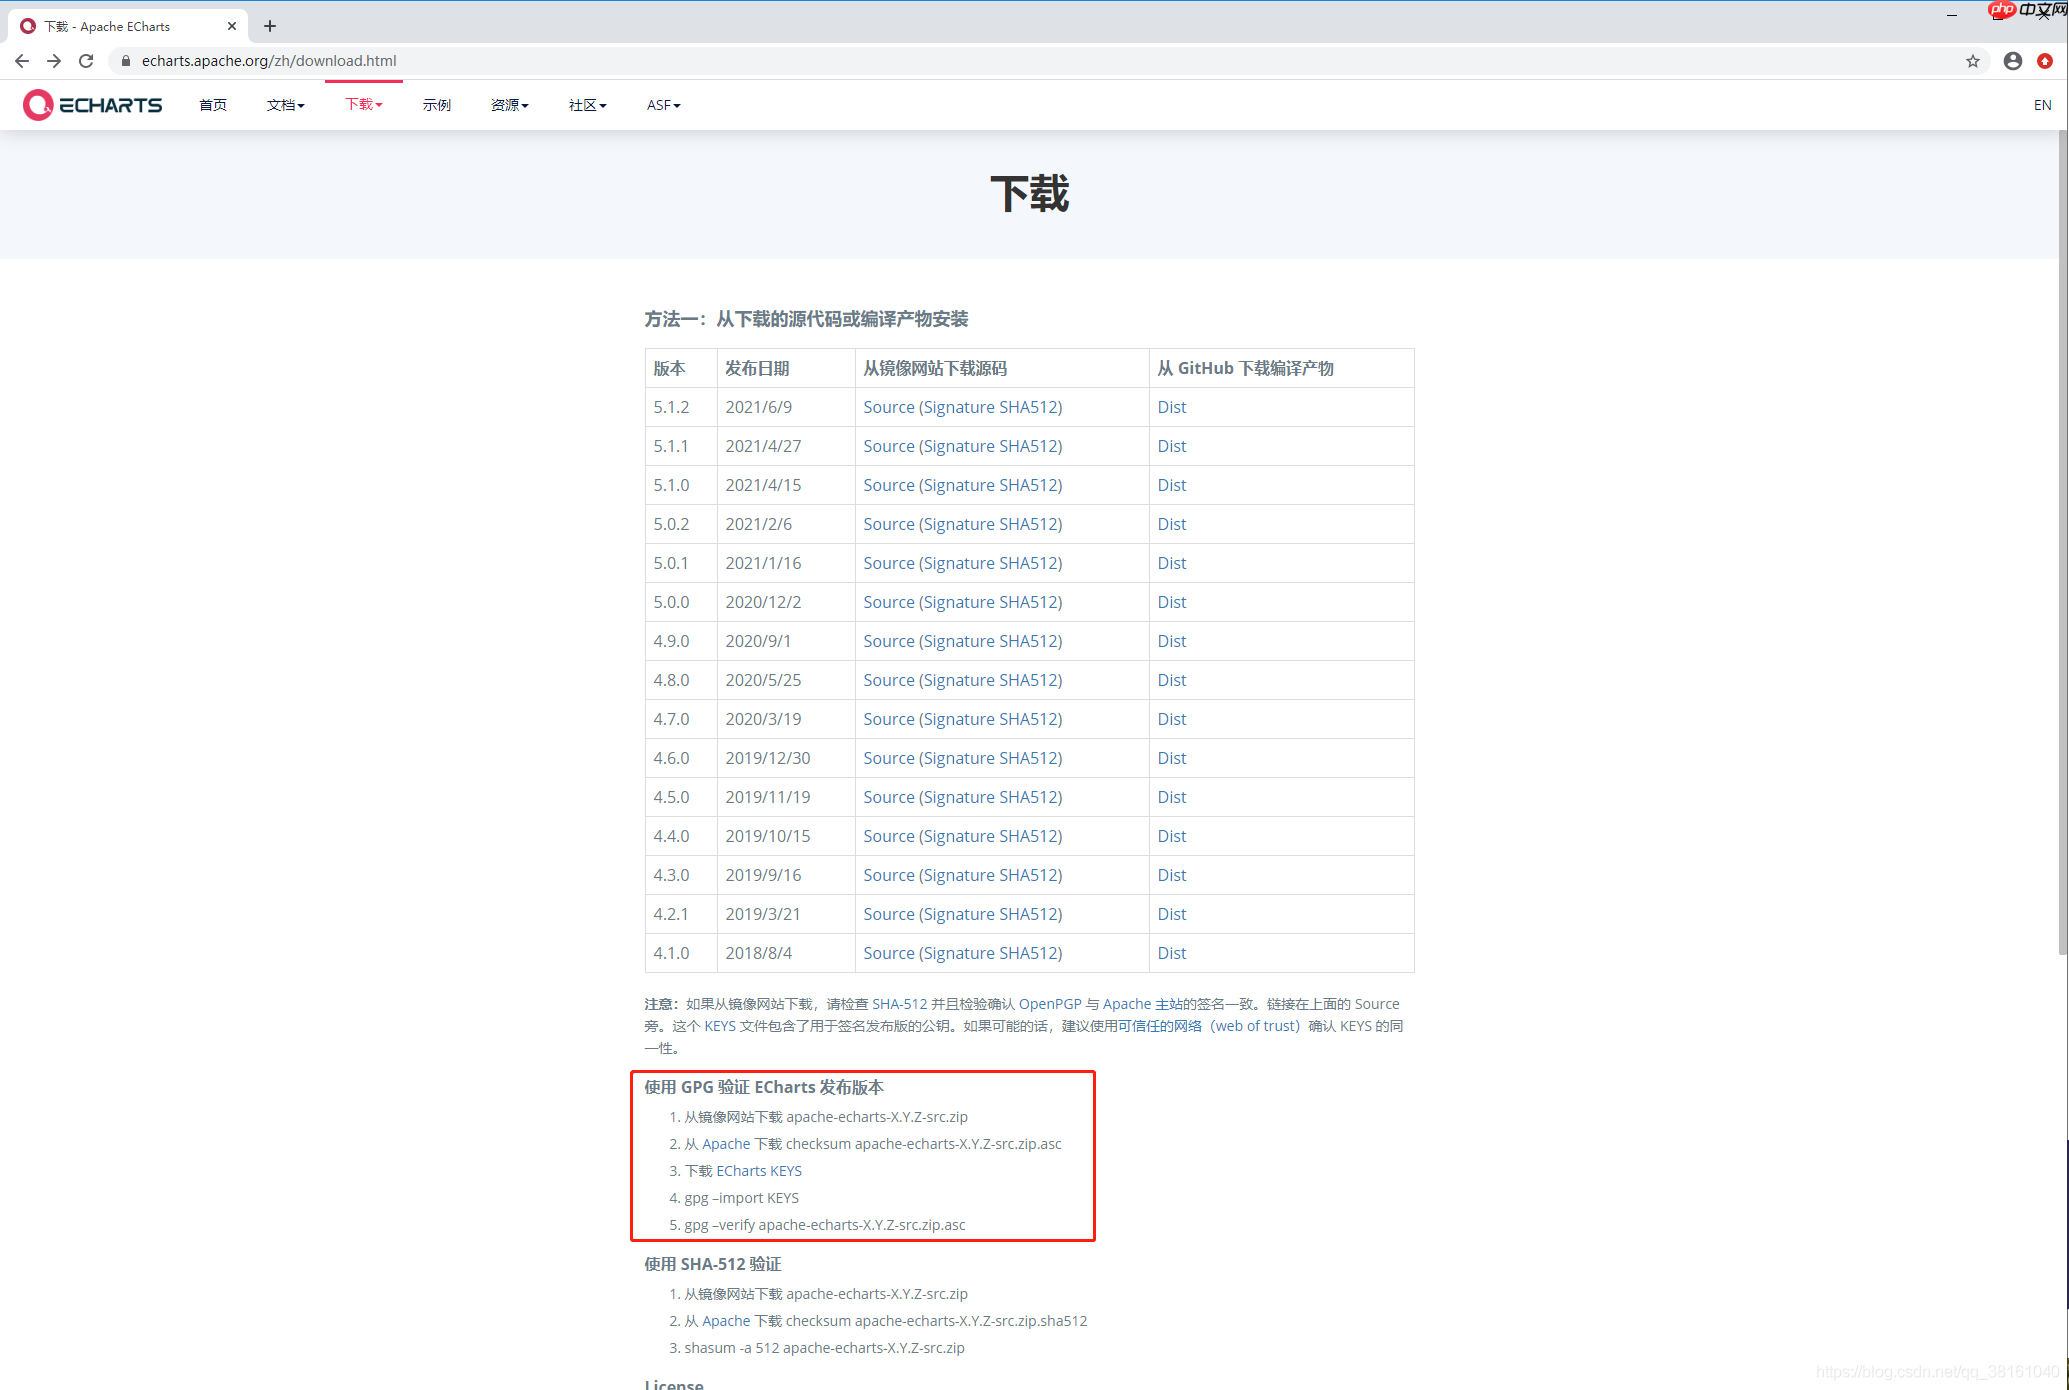This screenshot has width=2069, height=1390.
Task: Open SHA512 link for version 4.3.0
Action: coord(1028,875)
